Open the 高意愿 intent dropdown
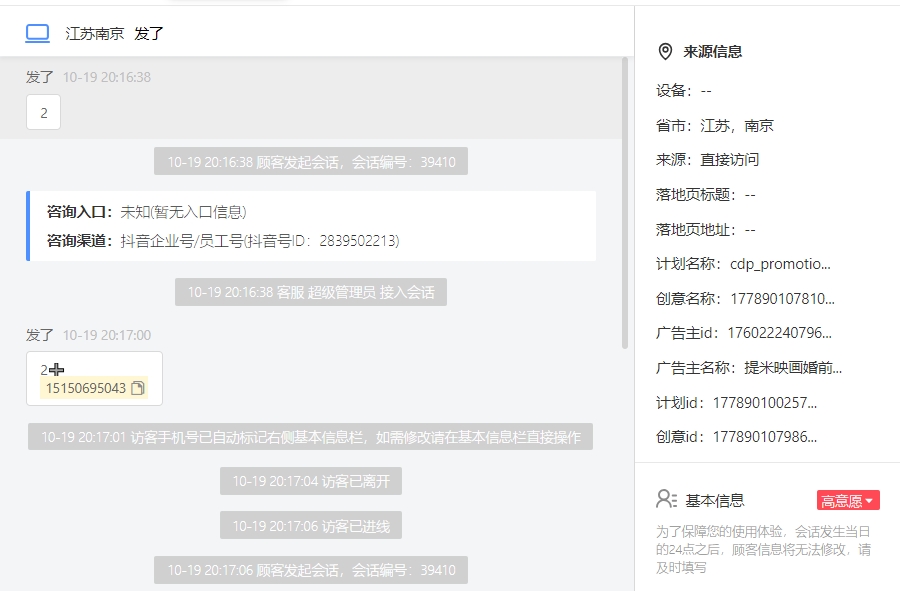This screenshot has height=591, width=900. point(848,500)
